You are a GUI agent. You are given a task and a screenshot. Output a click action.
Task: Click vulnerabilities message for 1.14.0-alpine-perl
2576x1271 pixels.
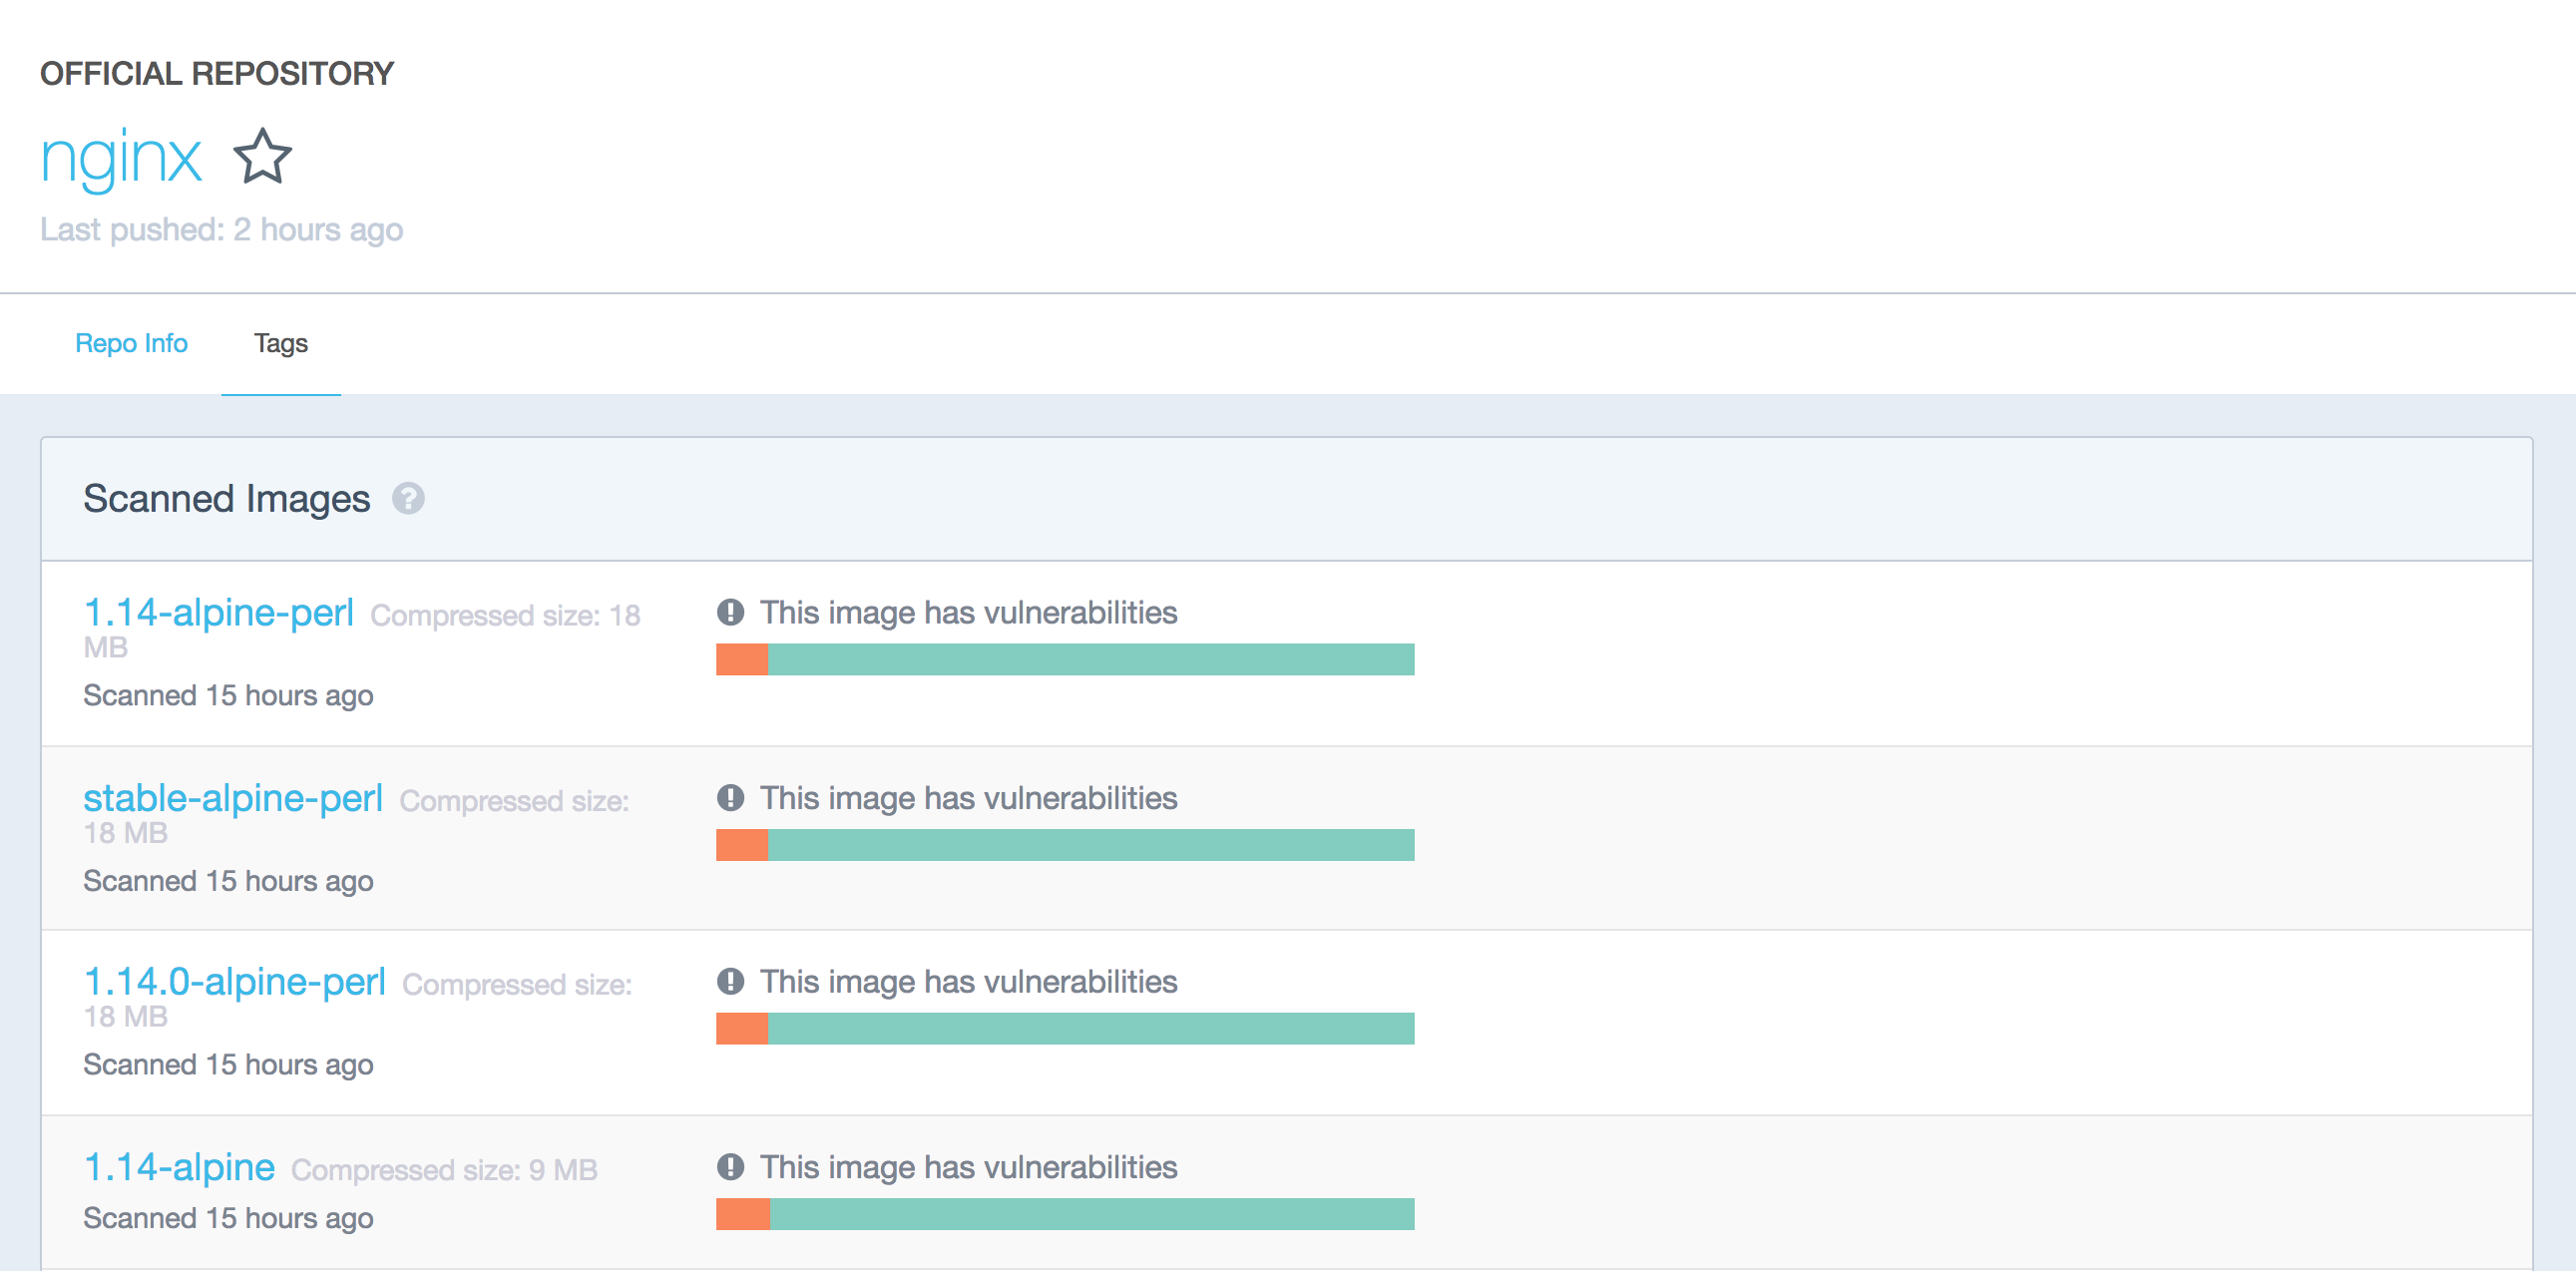(968, 981)
